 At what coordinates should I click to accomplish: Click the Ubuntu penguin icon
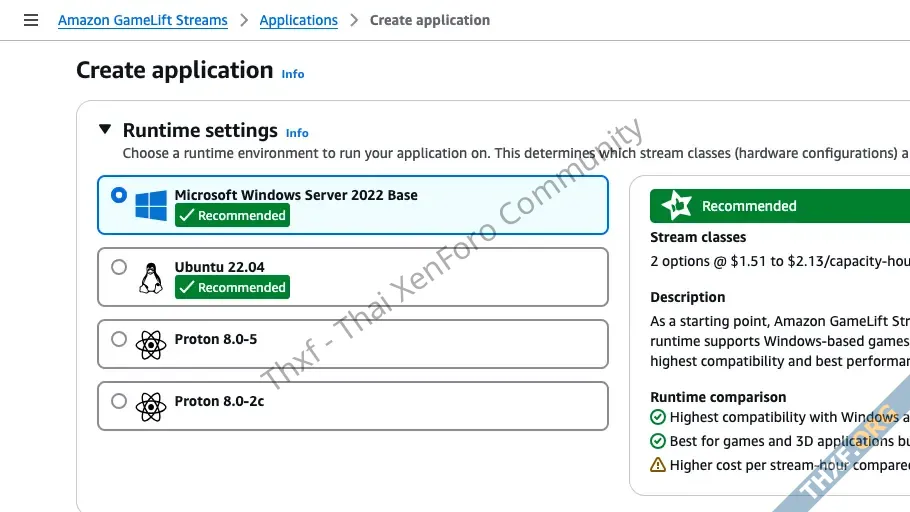point(151,278)
